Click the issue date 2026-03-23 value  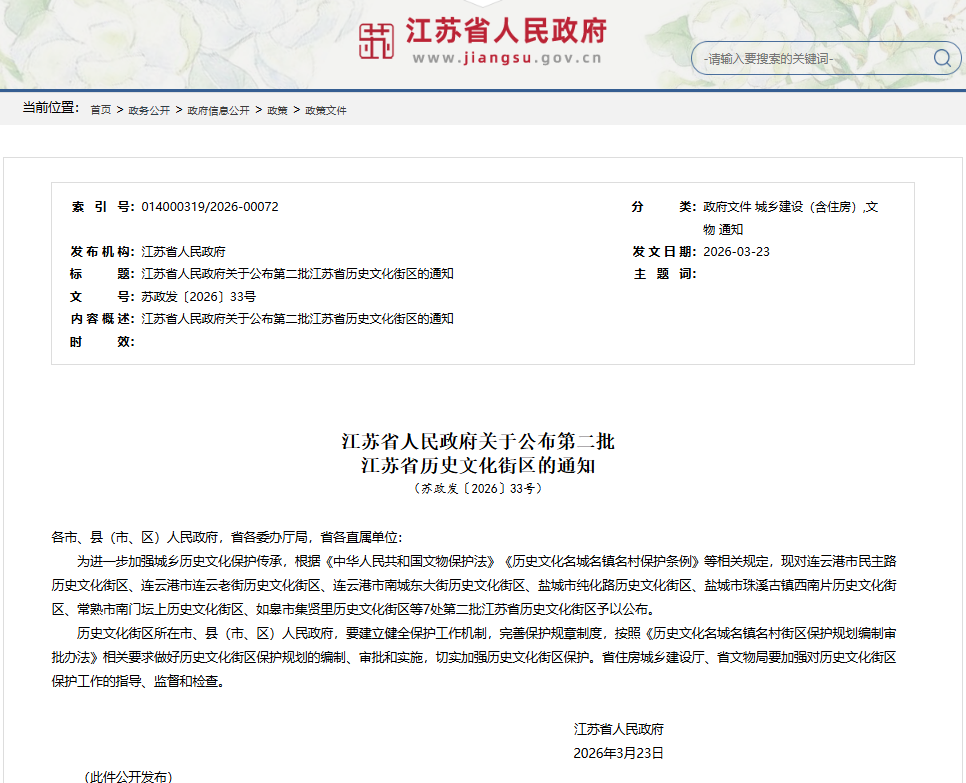pyautogui.click(x=736, y=252)
